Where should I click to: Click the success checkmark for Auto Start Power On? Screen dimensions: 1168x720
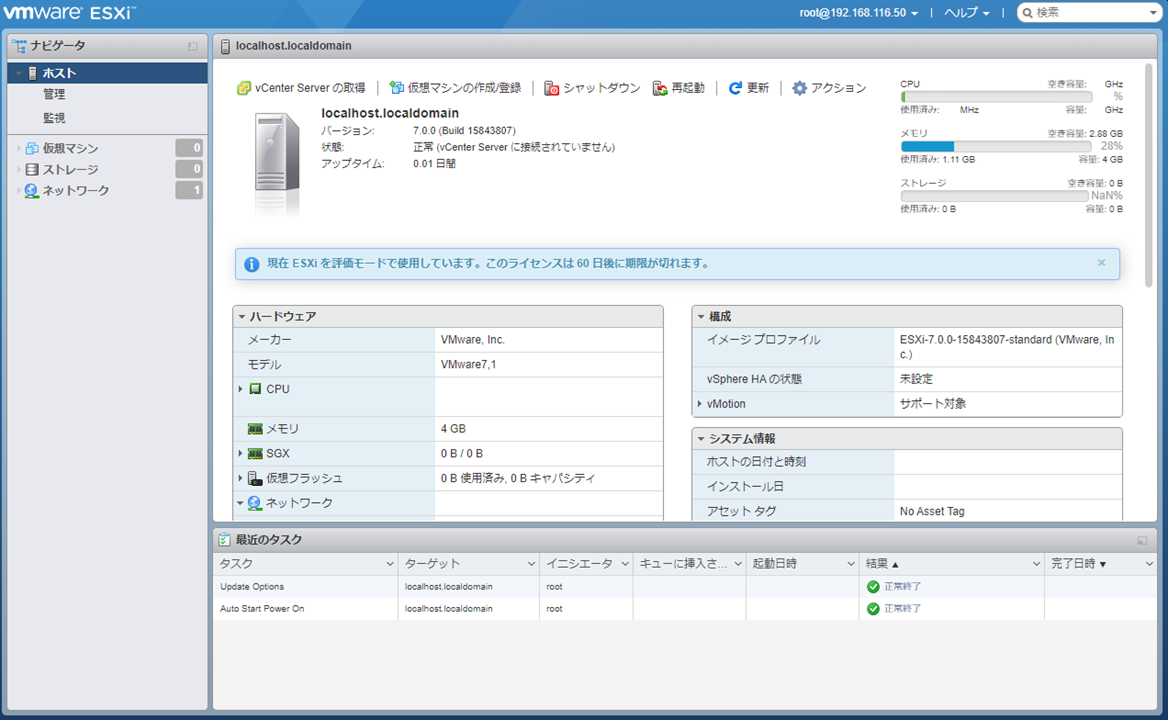tap(873, 609)
